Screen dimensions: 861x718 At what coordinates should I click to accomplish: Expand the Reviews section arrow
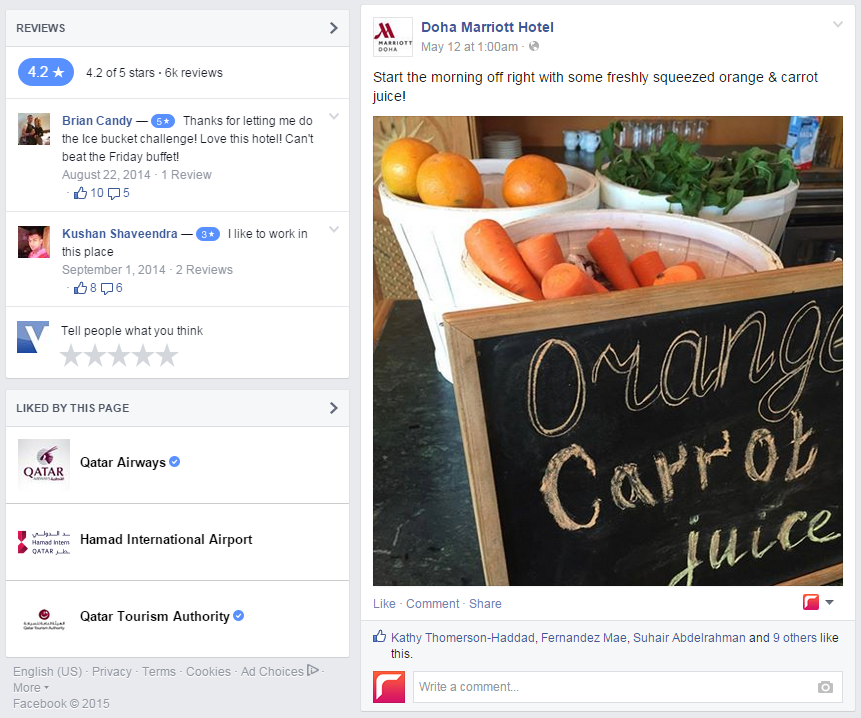pos(333,28)
